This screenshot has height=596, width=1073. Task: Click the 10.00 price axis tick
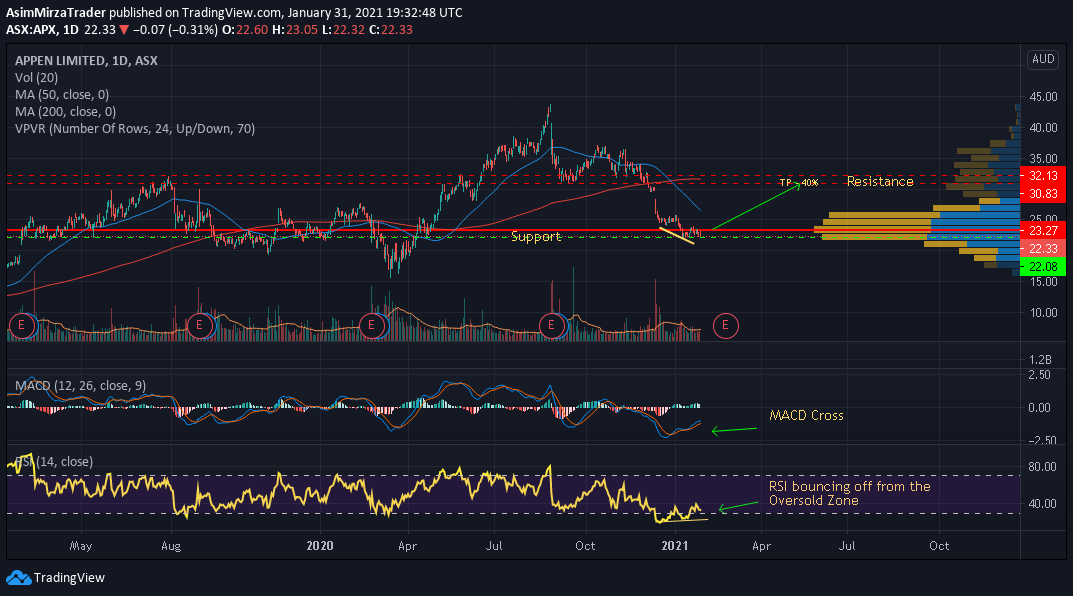1044,313
